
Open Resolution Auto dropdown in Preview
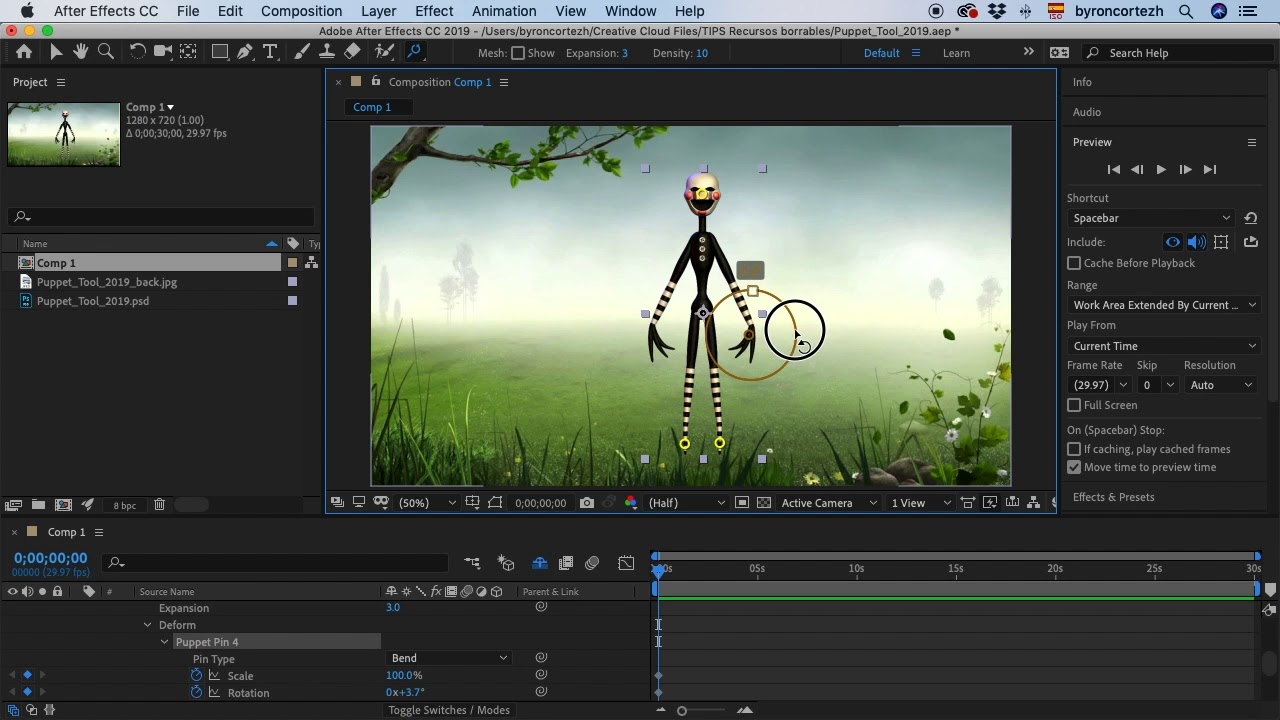point(1221,385)
